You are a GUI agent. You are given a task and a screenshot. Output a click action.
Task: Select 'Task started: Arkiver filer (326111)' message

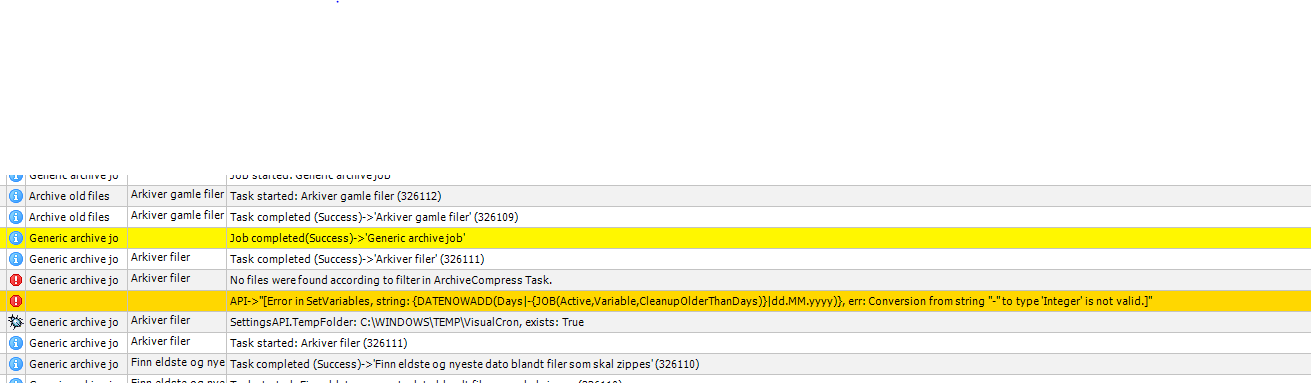pos(319,343)
